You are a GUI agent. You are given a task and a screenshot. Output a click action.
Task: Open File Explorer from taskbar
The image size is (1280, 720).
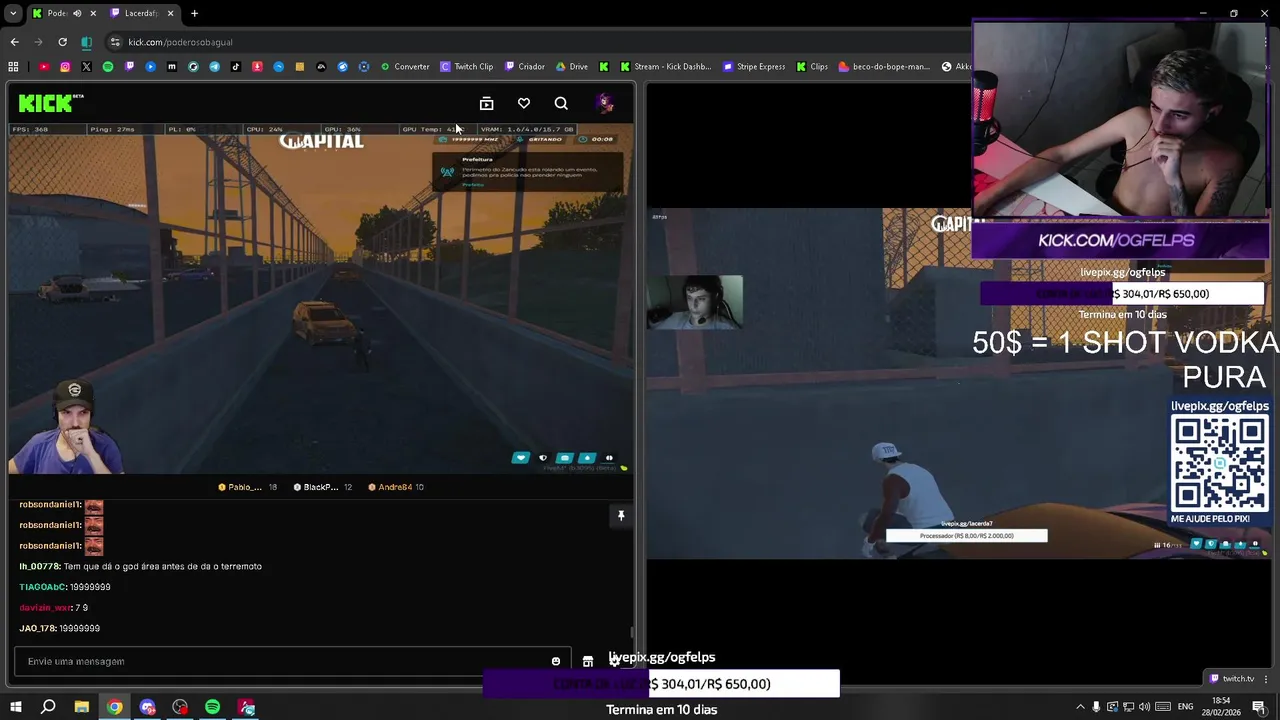tap(82, 707)
